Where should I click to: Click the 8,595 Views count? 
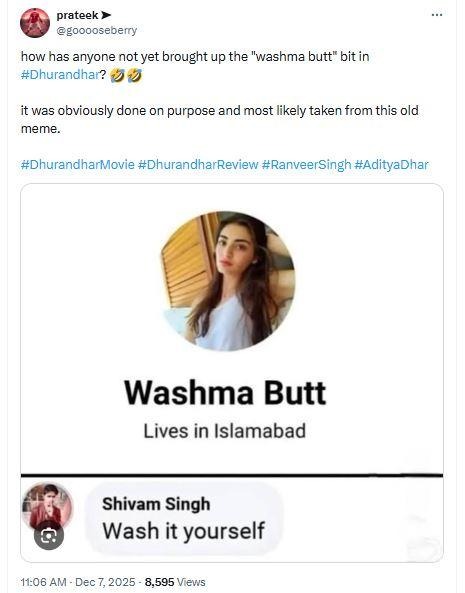click(x=175, y=582)
